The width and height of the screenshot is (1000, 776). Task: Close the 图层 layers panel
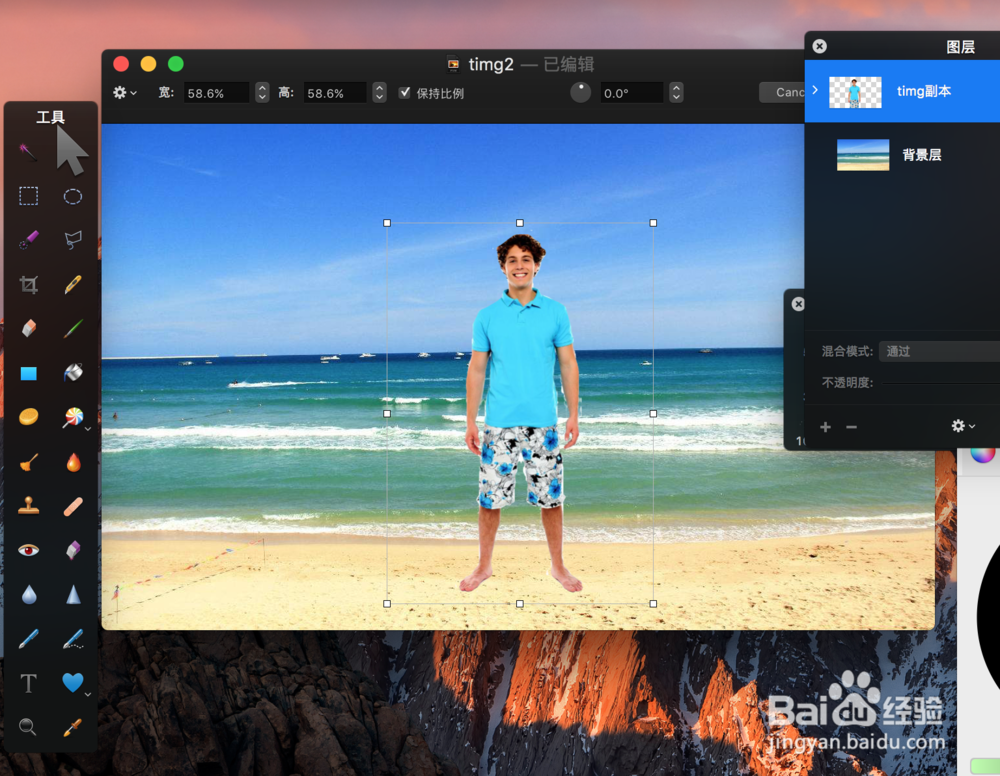point(820,46)
